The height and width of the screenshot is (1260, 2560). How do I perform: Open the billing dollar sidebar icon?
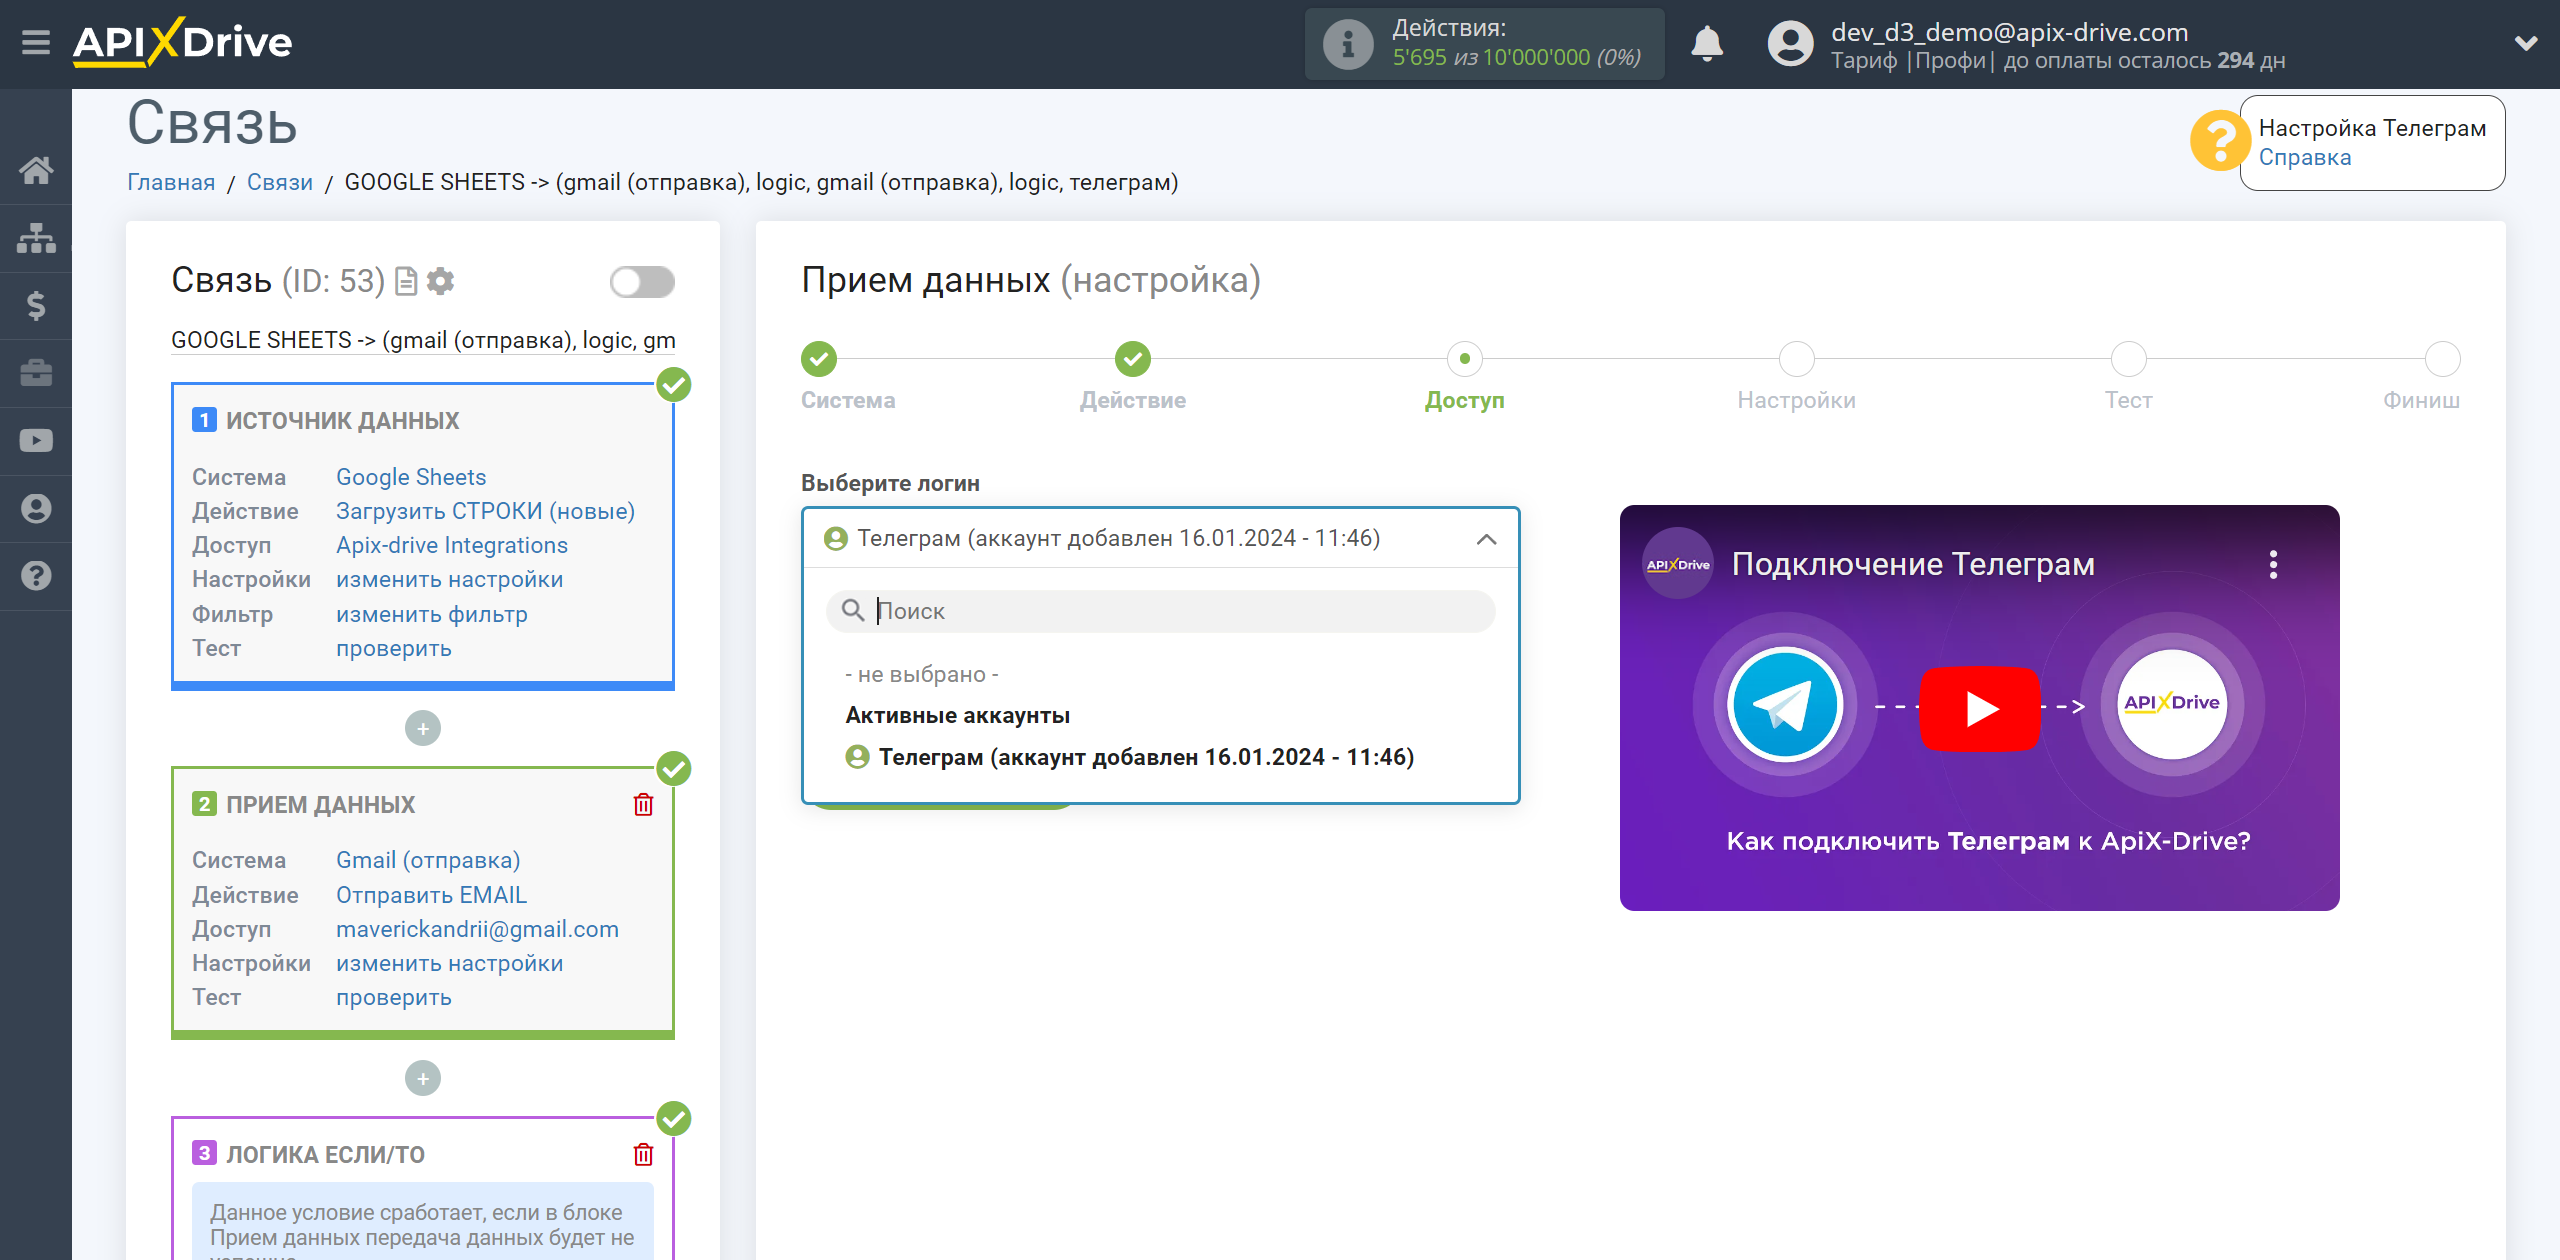point(36,305)
